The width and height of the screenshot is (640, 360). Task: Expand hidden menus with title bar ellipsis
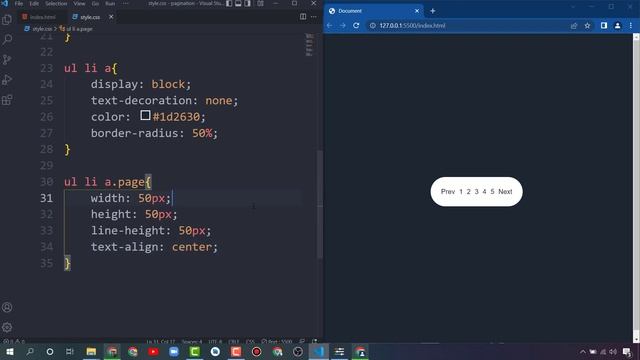pyautogui.click(x=125, y=3)
